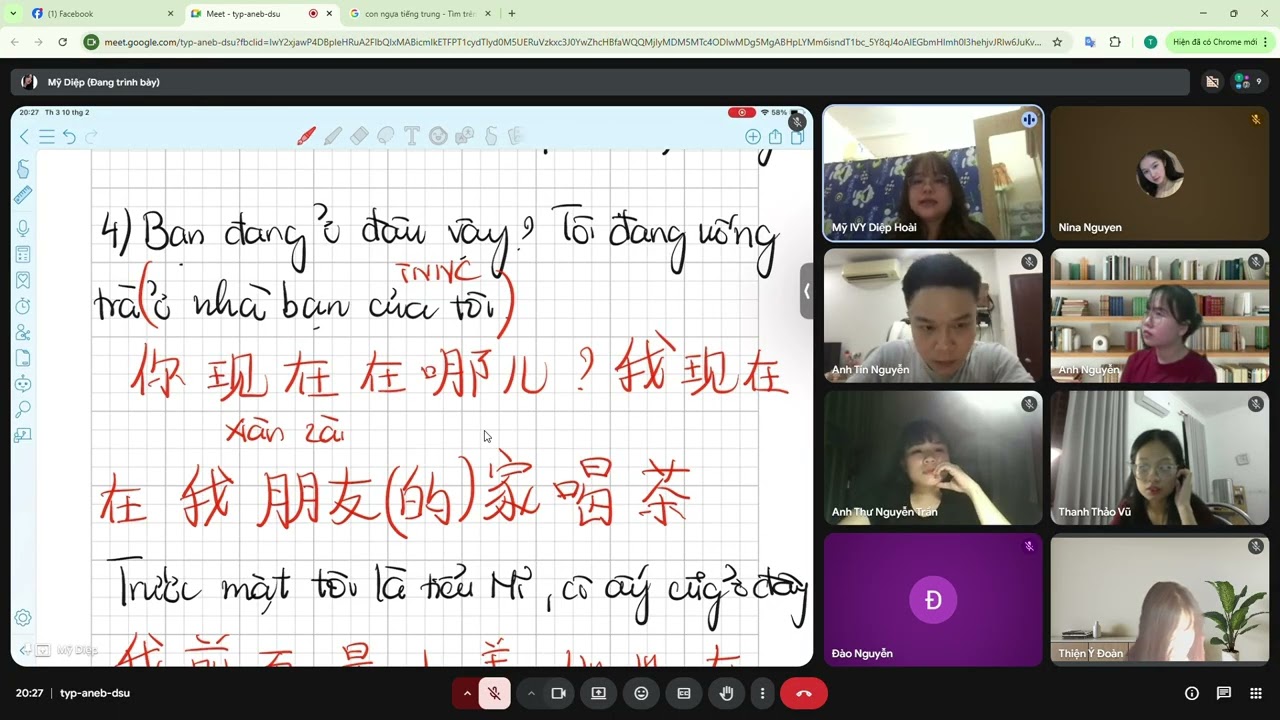
Task: Open the Google Translate icon in address bar
Action: click(x=1089, y=42)
